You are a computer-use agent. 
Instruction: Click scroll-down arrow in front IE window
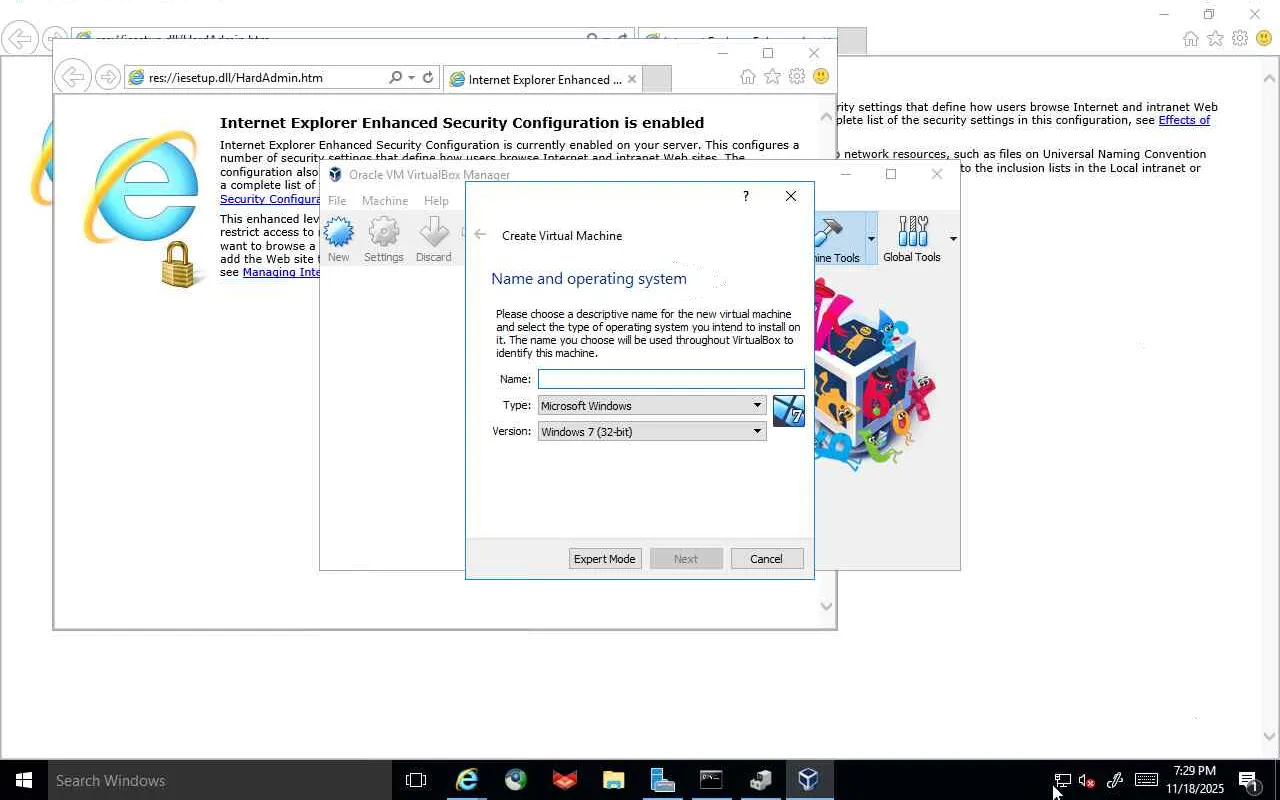pos(826,606)
